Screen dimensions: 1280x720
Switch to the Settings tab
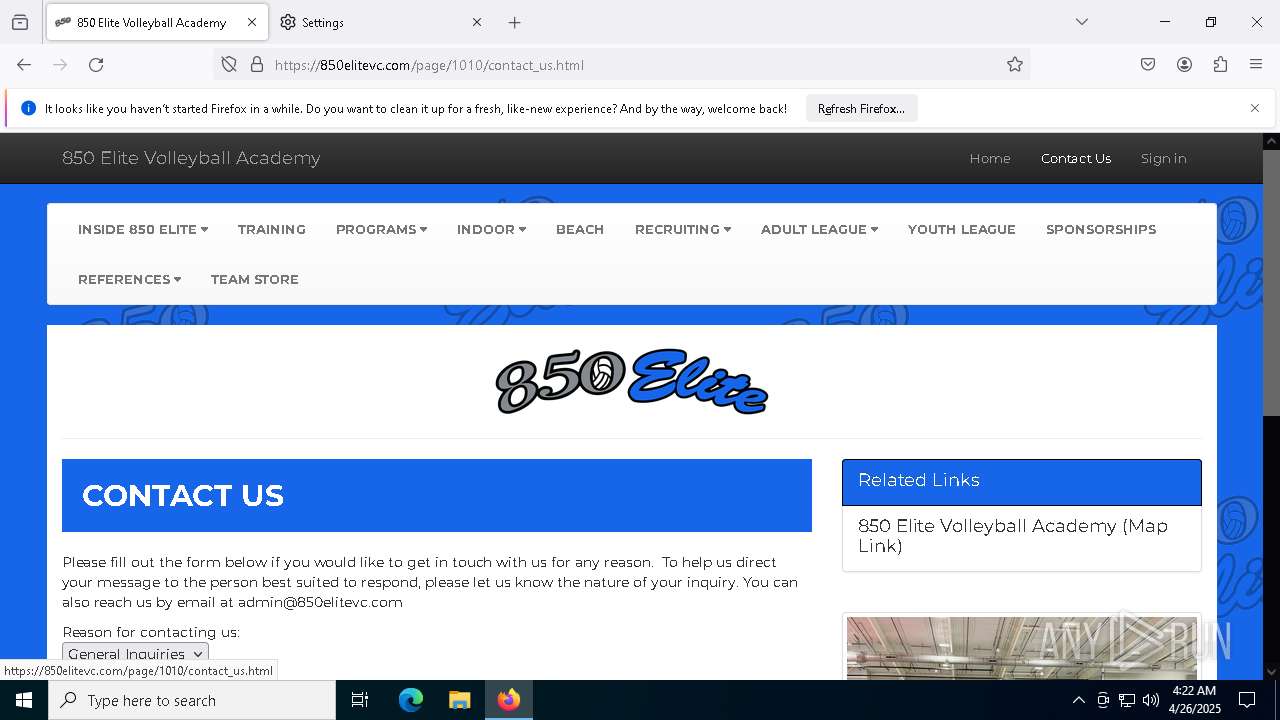pos(381,22)
